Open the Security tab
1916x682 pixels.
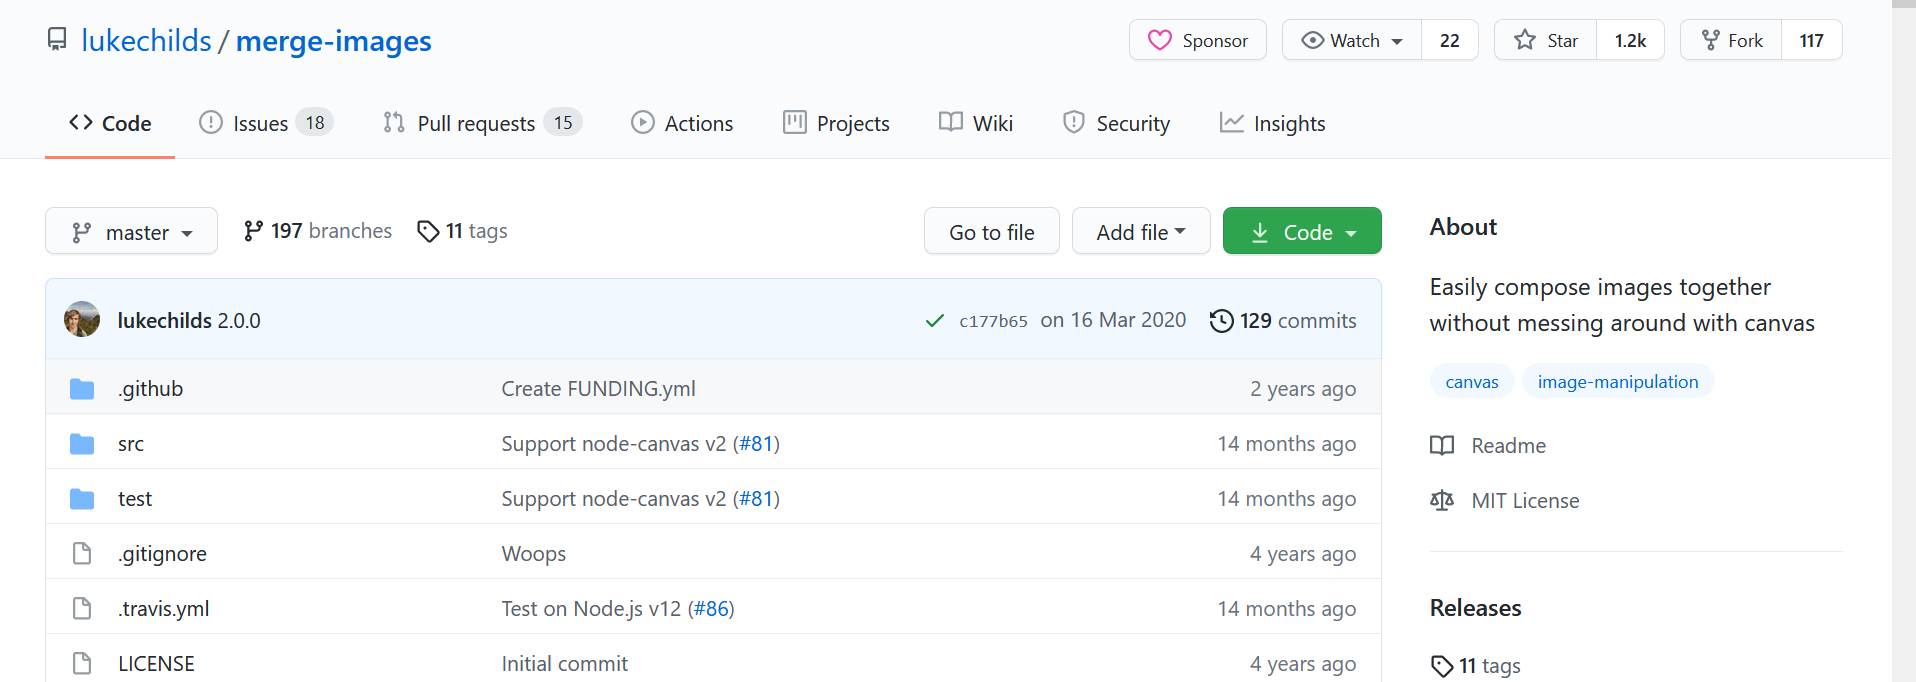pyautogui.click(x=1116, y=123)
